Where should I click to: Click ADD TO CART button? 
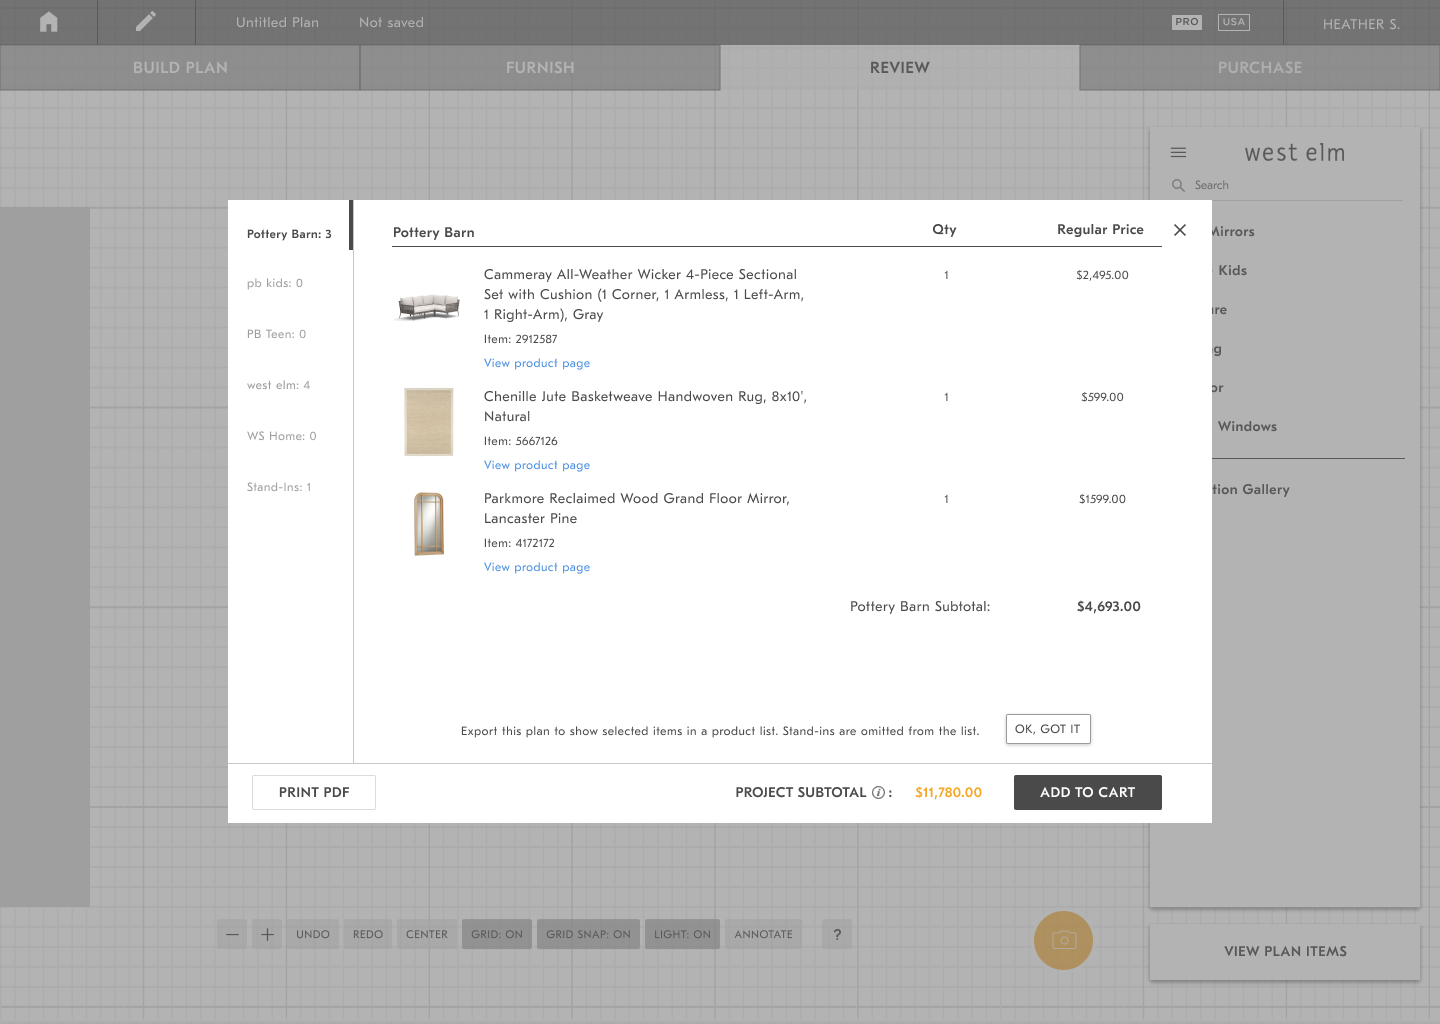(1088, 792)
